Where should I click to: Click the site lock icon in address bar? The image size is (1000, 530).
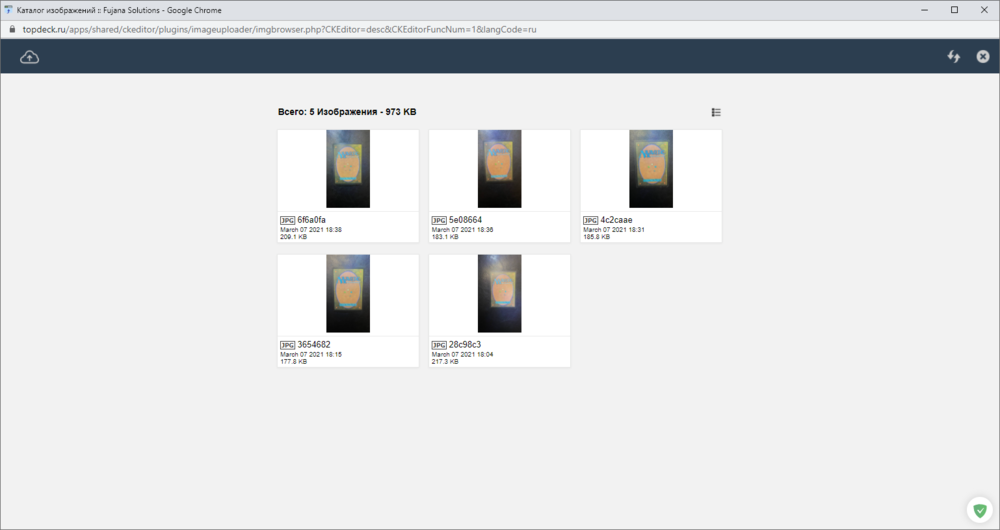click(11, 29)
